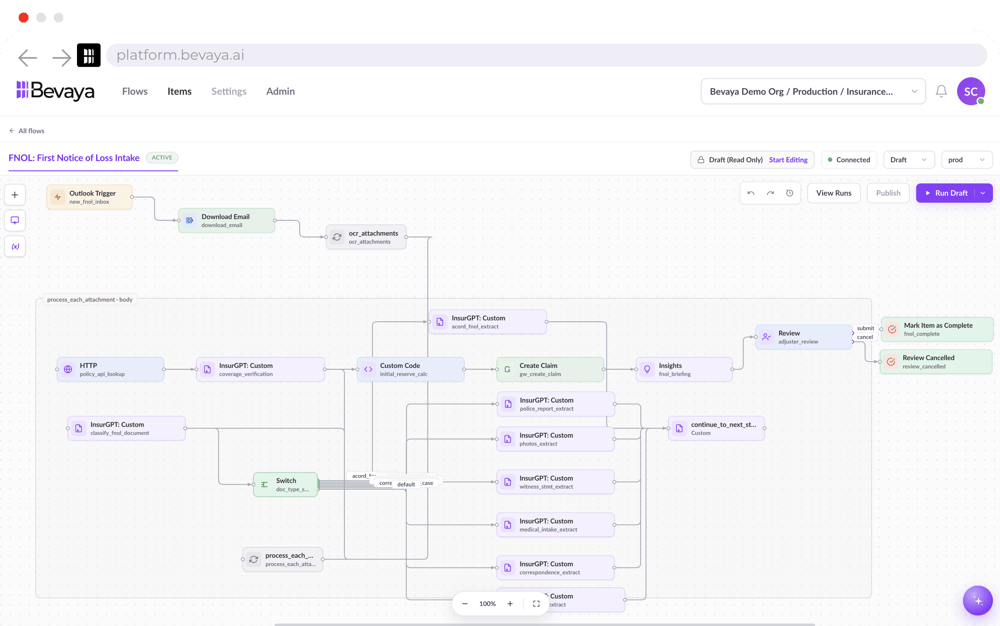Zoom in with plus button
1000x626 pixels.
(510, 604)
